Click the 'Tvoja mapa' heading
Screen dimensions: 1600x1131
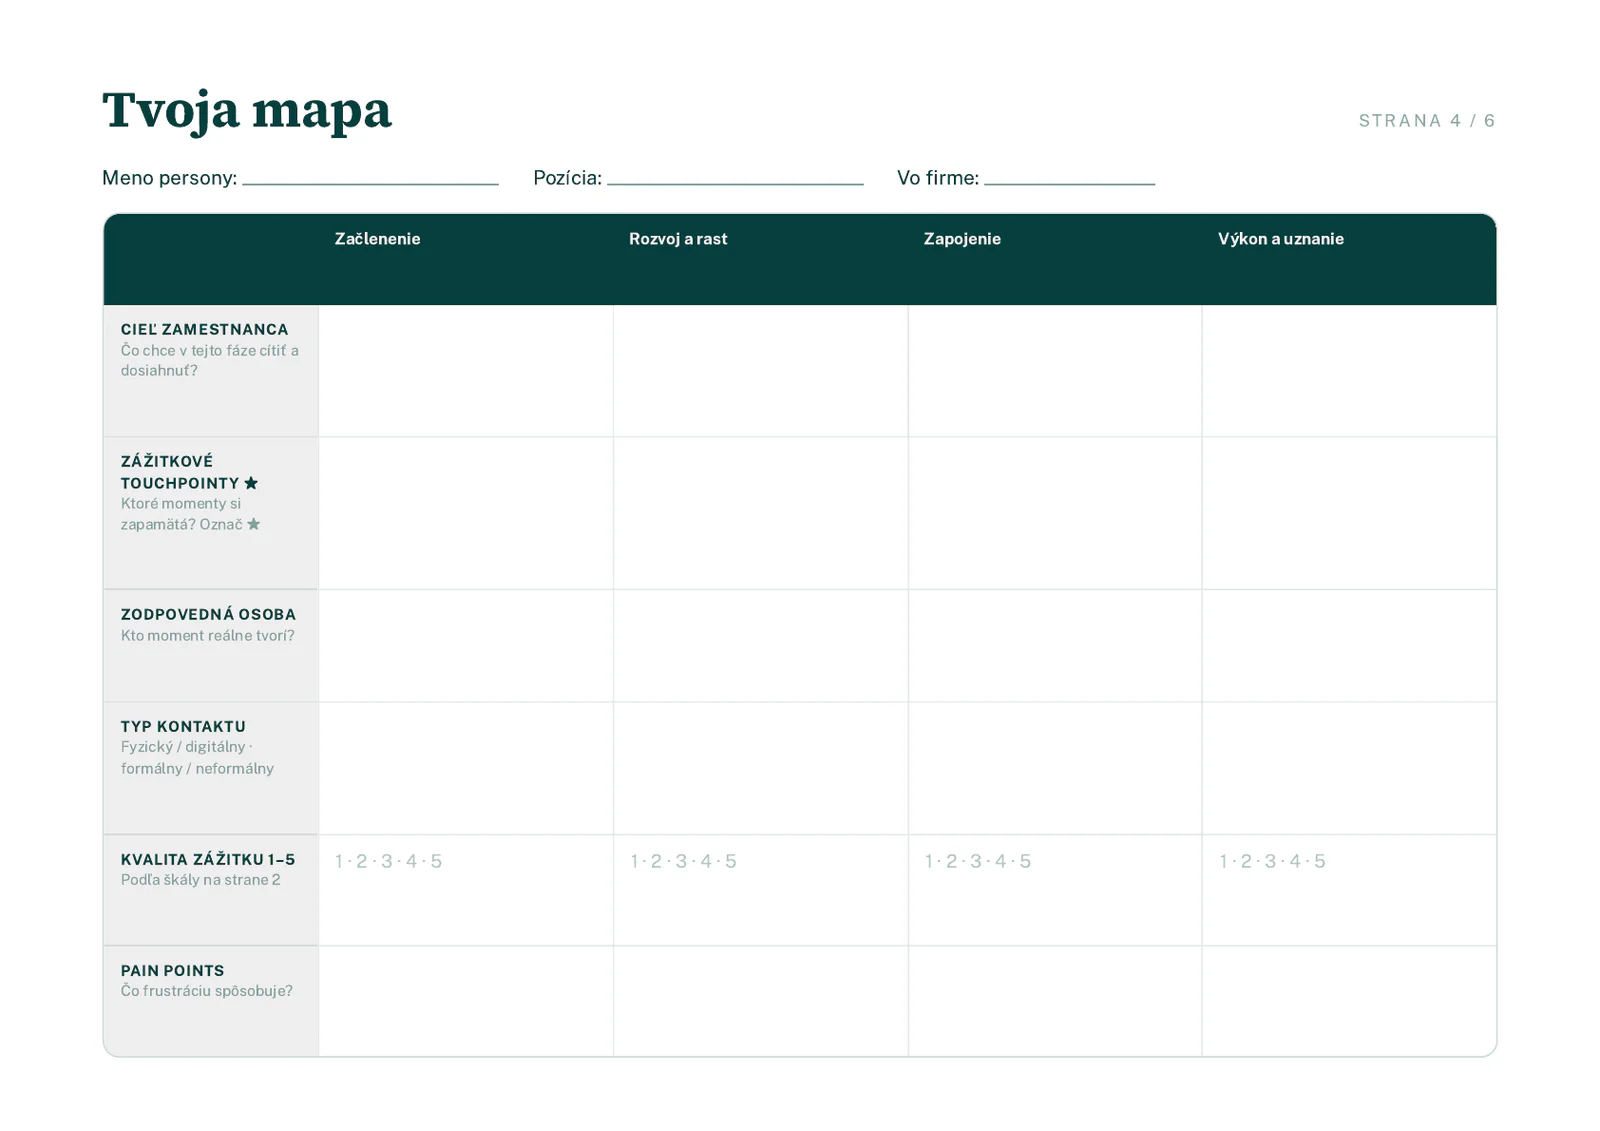coord(247,110)
